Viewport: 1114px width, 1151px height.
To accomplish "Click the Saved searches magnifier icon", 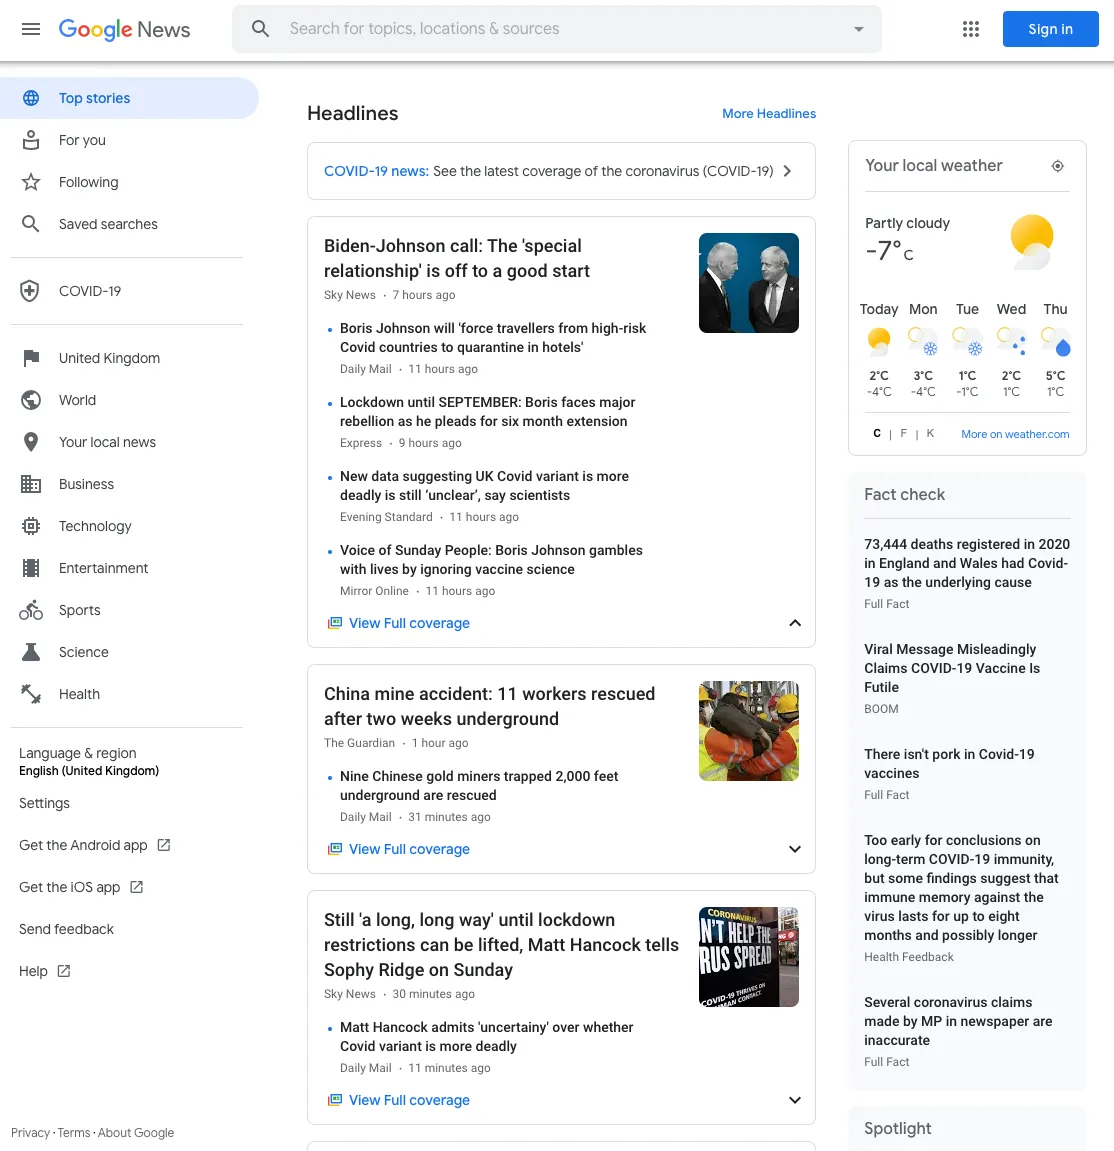I will 31,224.
